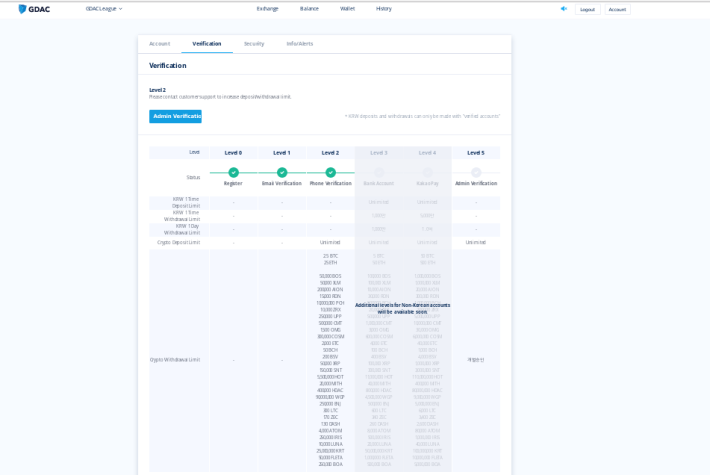Go to the Wallet page

[347, 9]
